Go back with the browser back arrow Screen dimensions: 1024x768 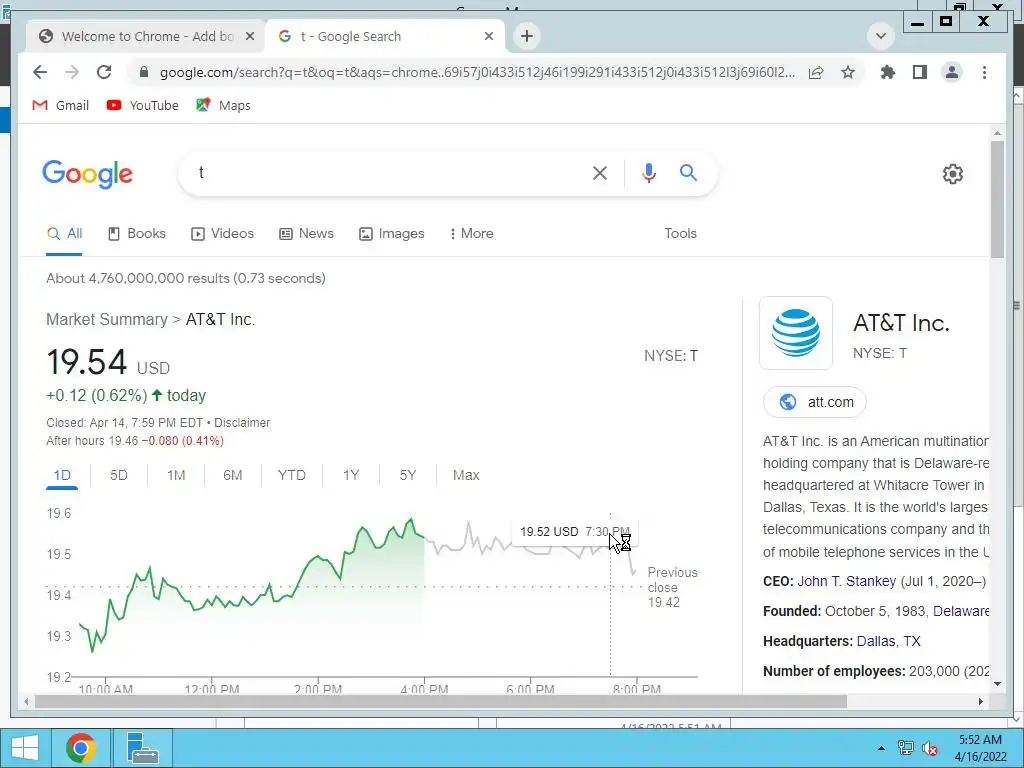pos(40,72)
